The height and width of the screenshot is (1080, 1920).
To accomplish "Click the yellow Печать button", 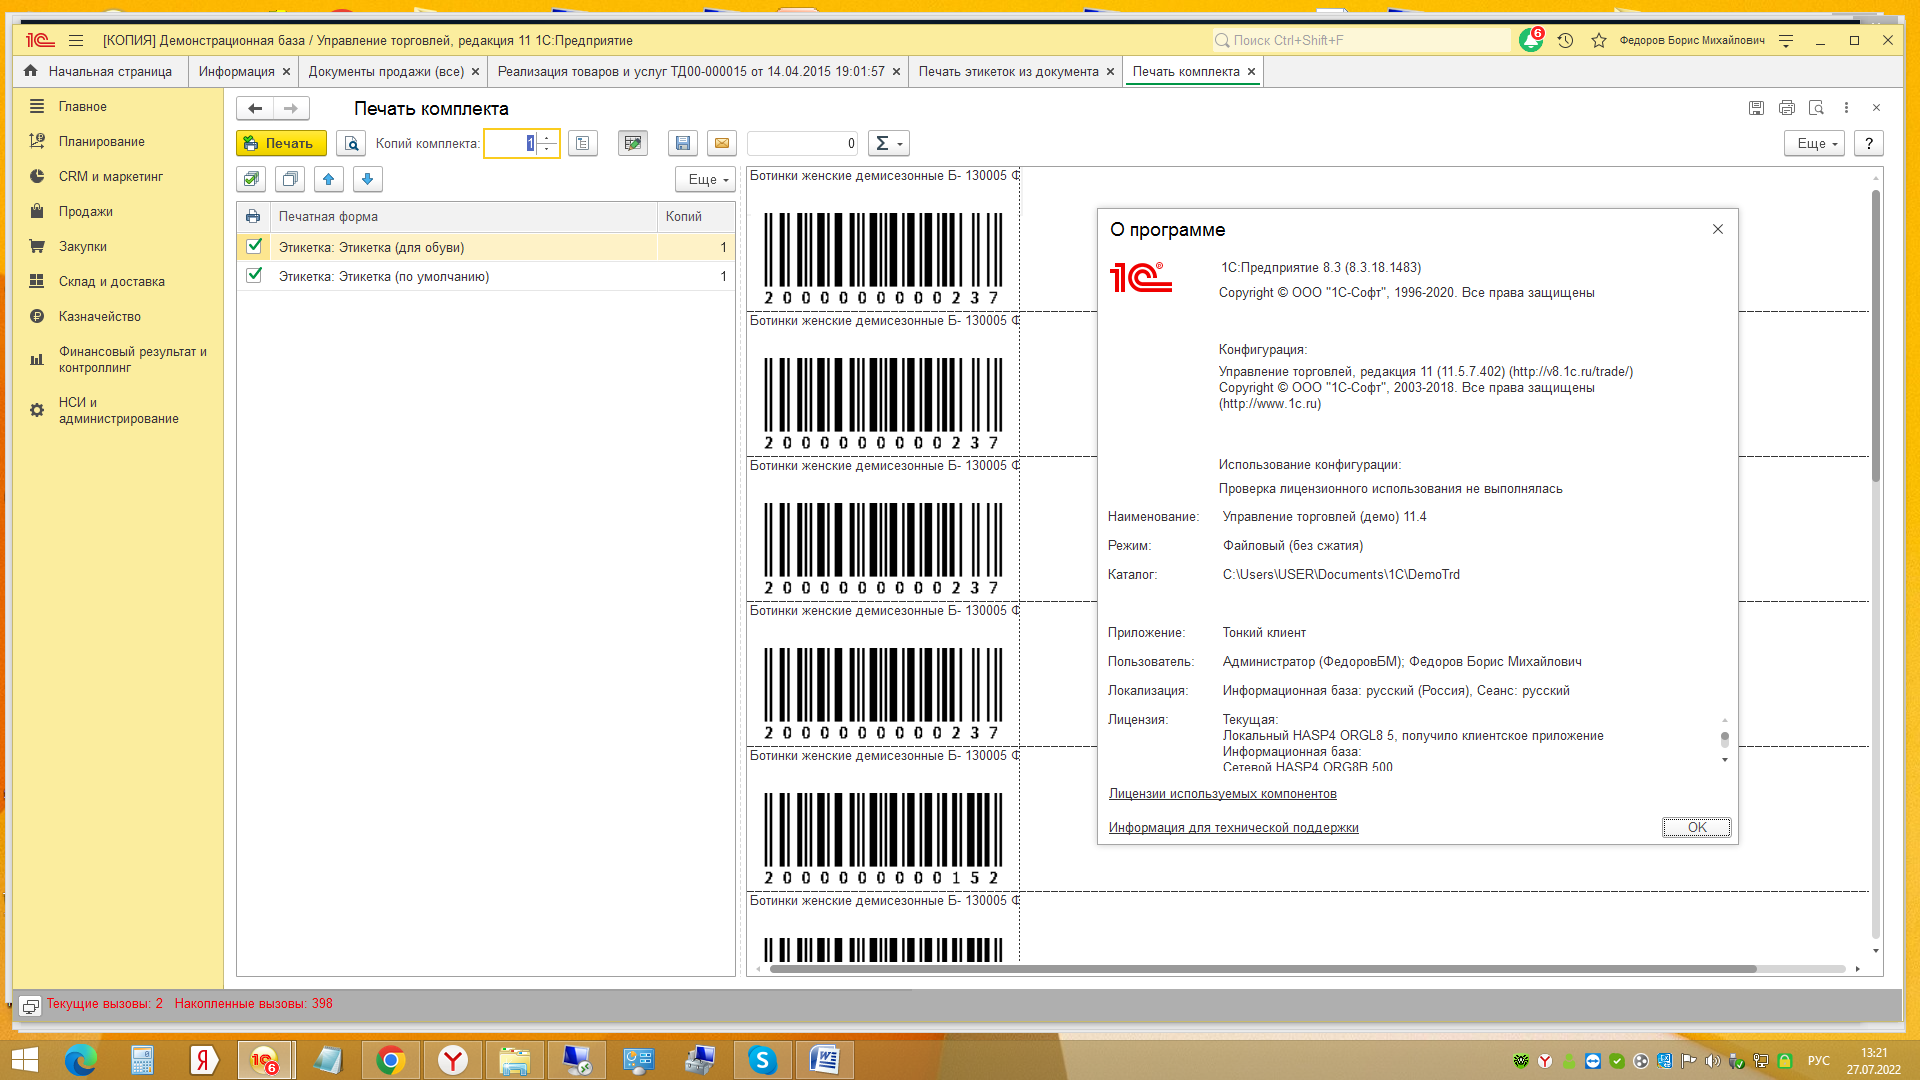I will (x=281, y=143).
